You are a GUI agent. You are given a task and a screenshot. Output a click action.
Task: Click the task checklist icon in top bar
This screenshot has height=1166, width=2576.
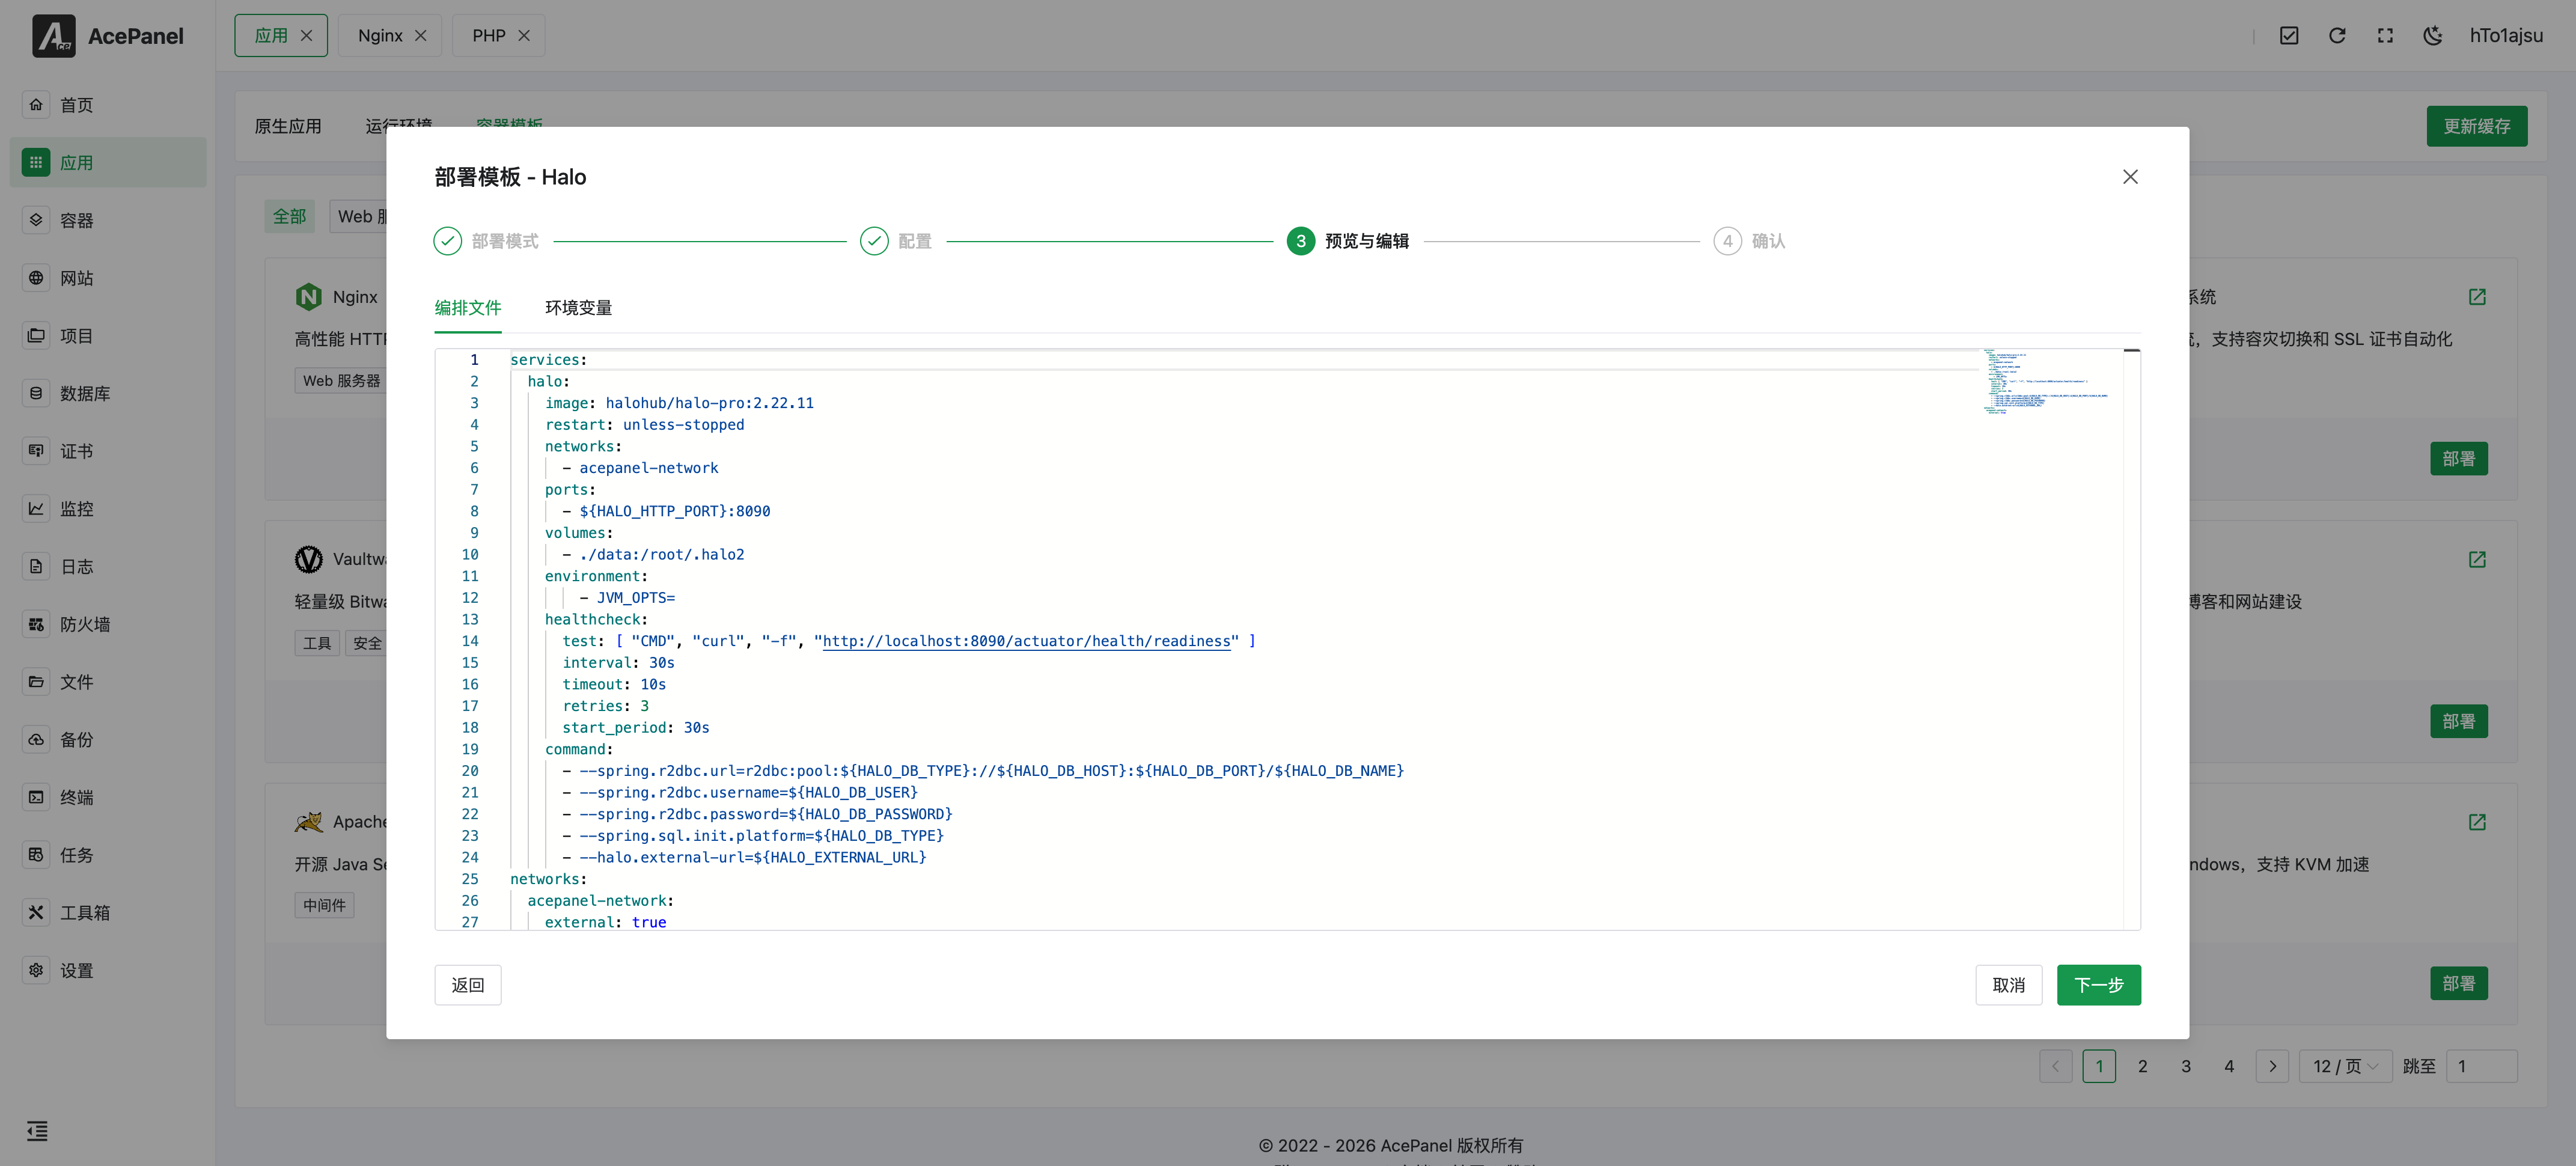tap(2289, 36)
